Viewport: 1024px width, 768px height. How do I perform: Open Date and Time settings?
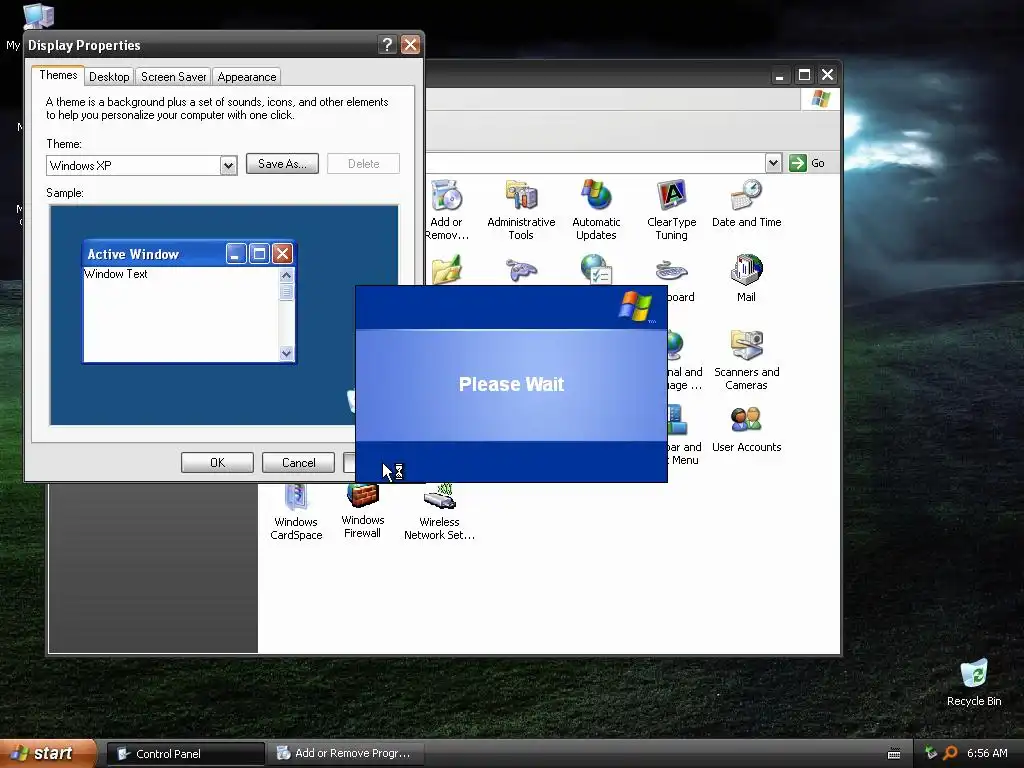coord(746,203)
